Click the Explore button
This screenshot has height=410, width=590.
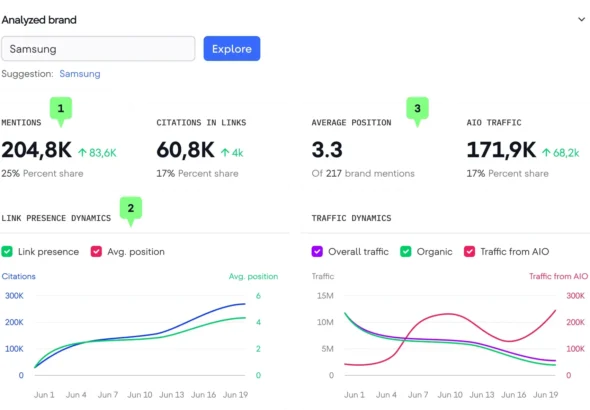[232, 49]
